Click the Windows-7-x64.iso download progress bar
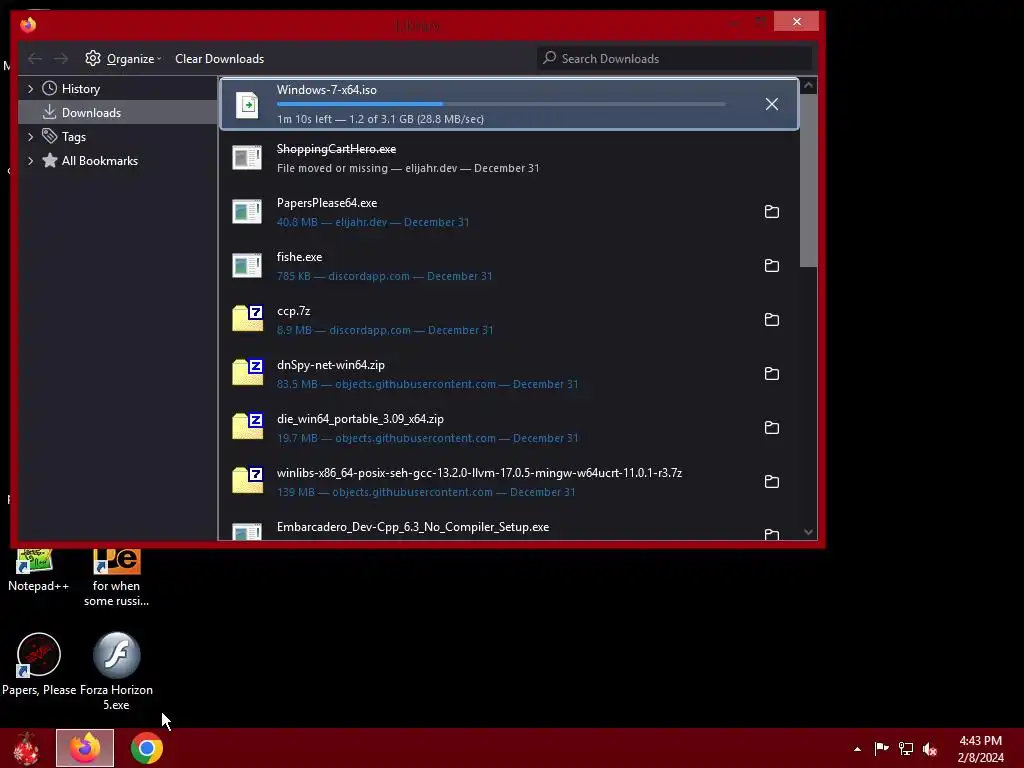This screenshot has width=1024, height=768. point(501,104)
